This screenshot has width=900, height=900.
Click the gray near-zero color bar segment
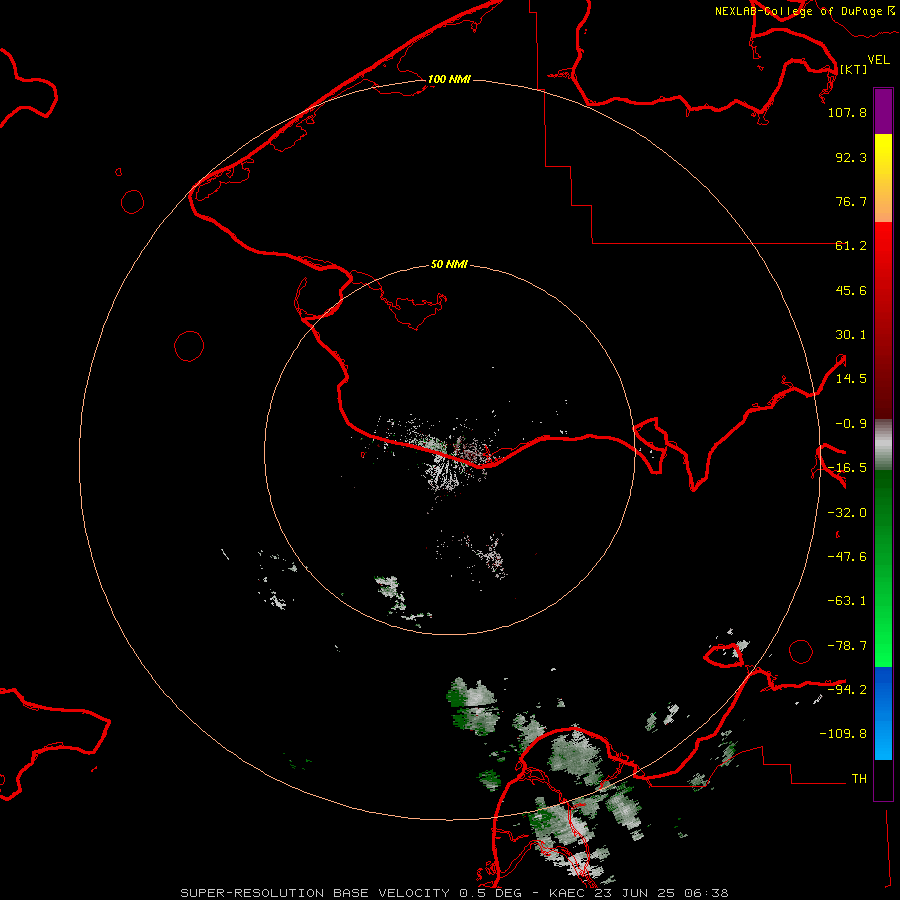(883, 445)
